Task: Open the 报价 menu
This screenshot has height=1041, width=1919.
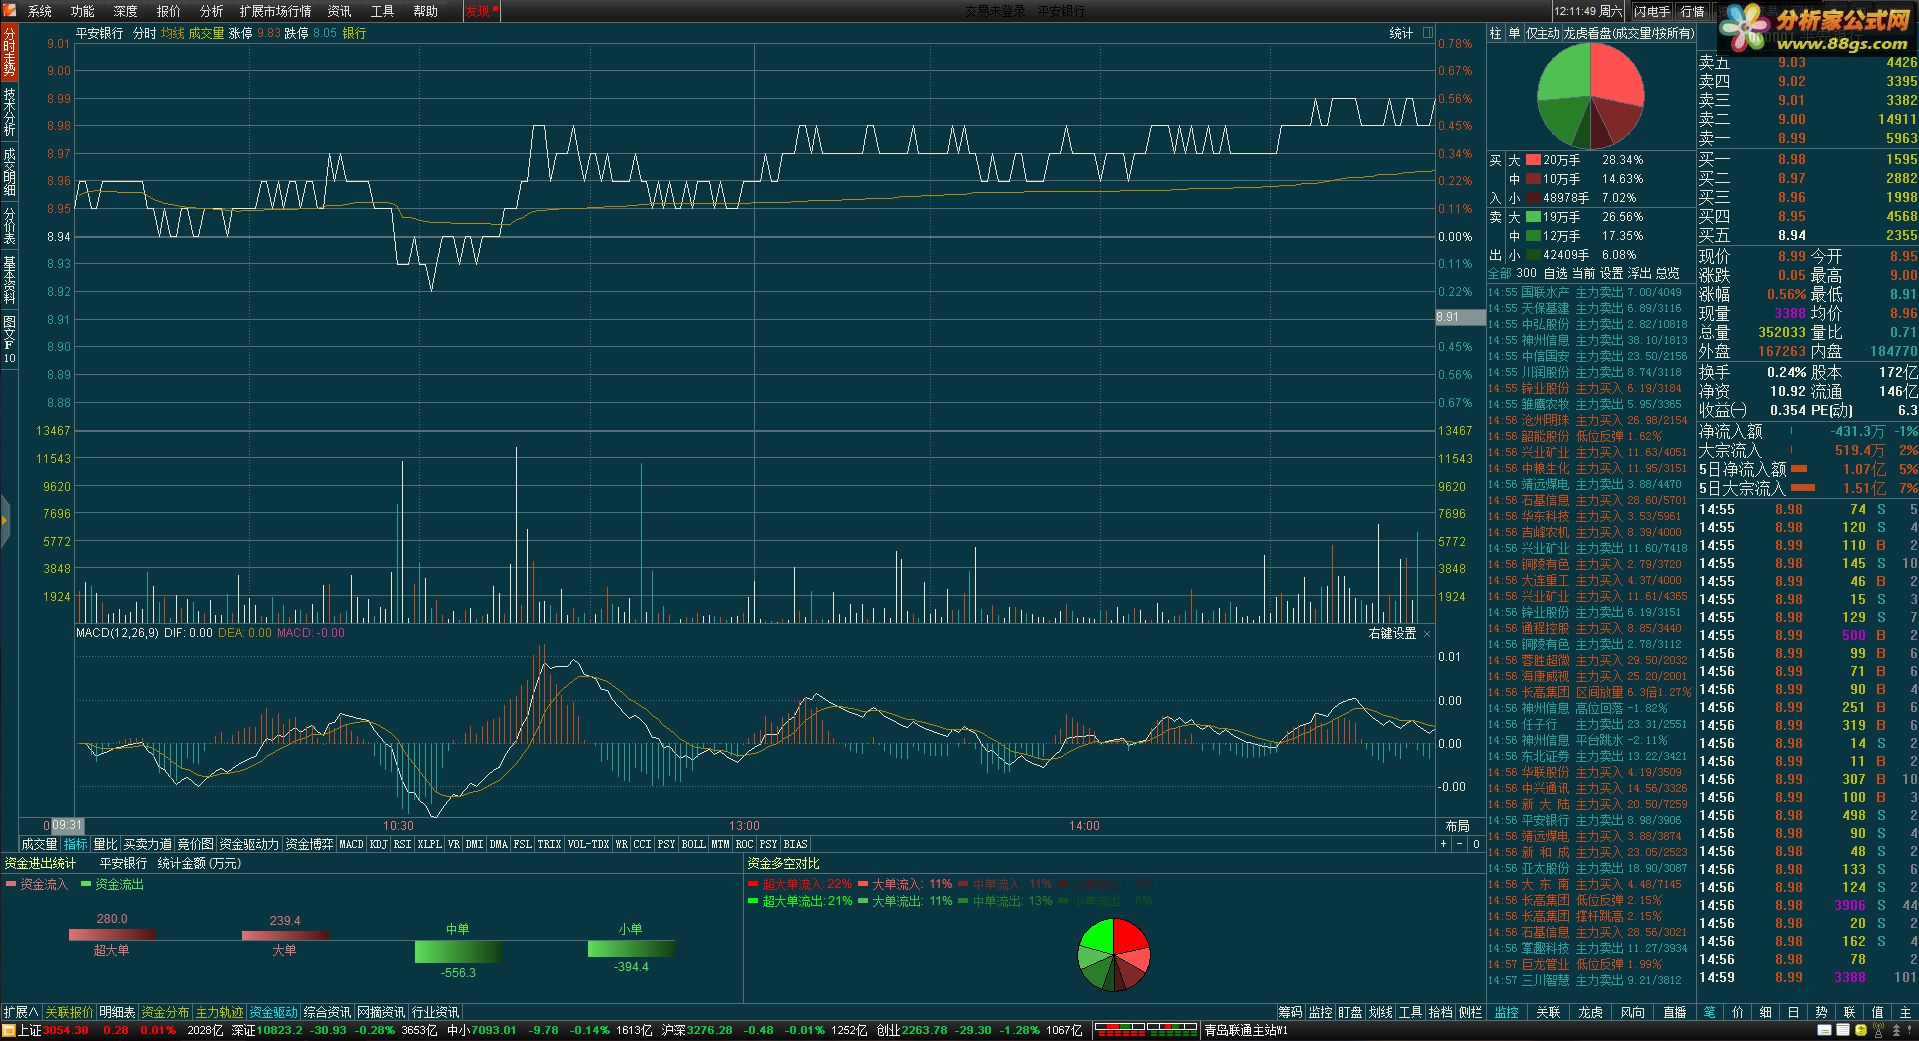Action: click(169, 11)
